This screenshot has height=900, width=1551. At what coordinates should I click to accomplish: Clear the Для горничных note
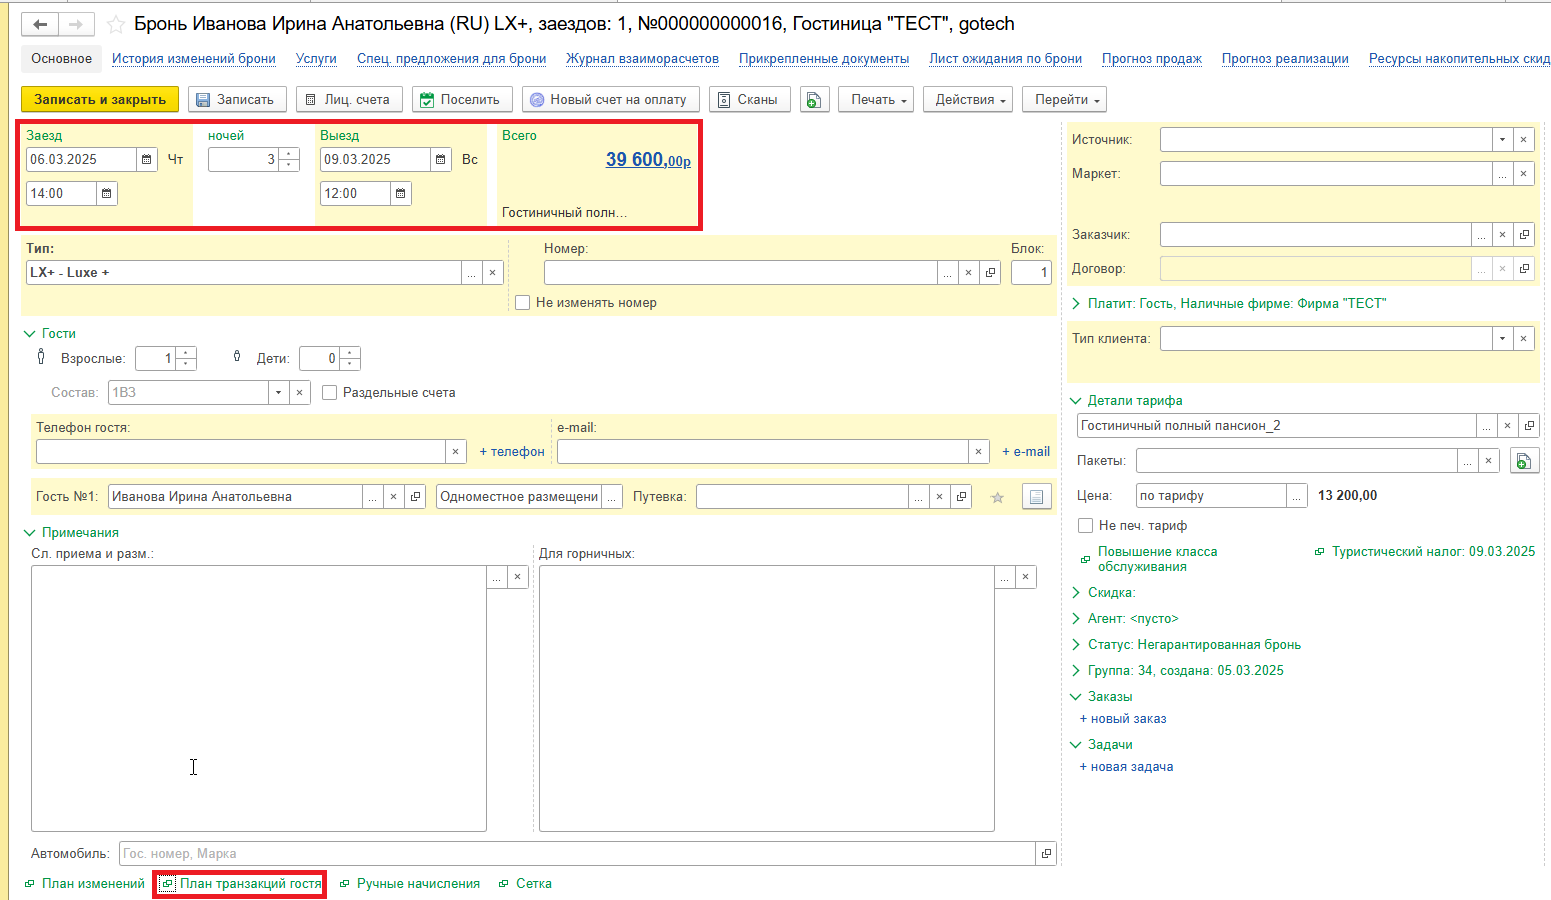1025,577
